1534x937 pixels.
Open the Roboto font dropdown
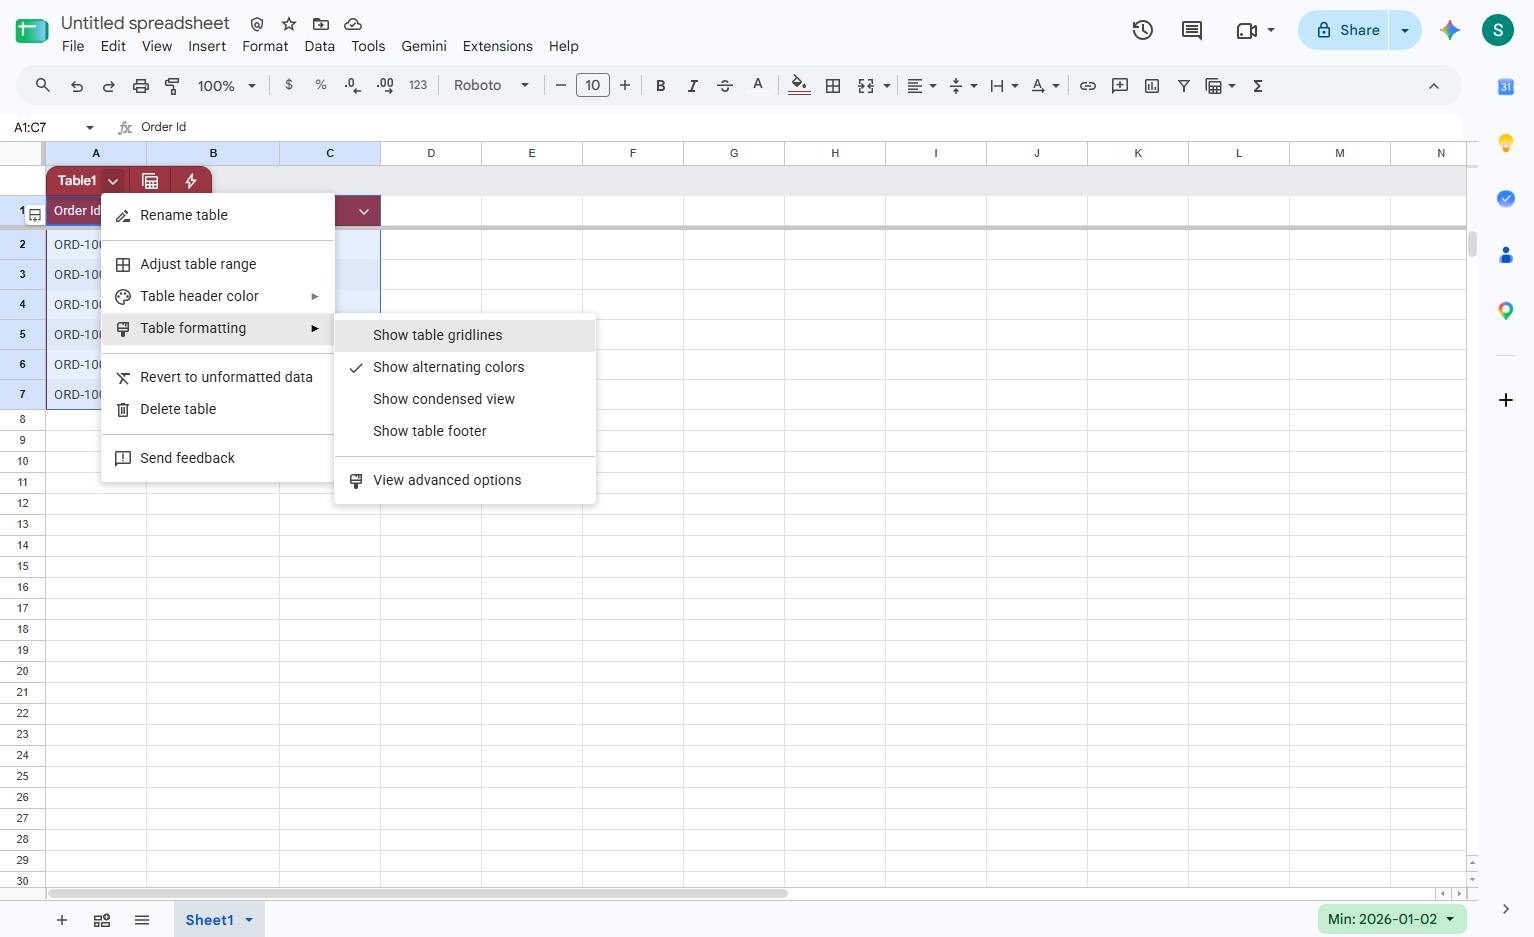point(491,86)
